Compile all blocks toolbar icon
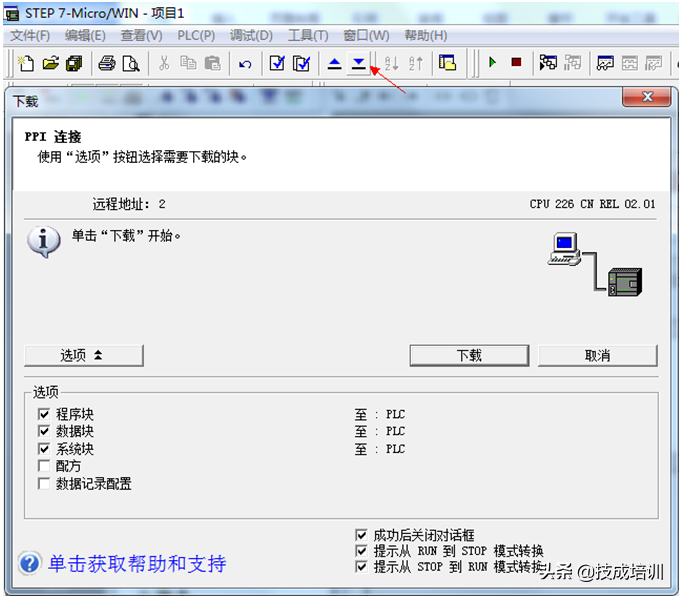The width and height of the screenshot is (679, 596). click(301, 64)
